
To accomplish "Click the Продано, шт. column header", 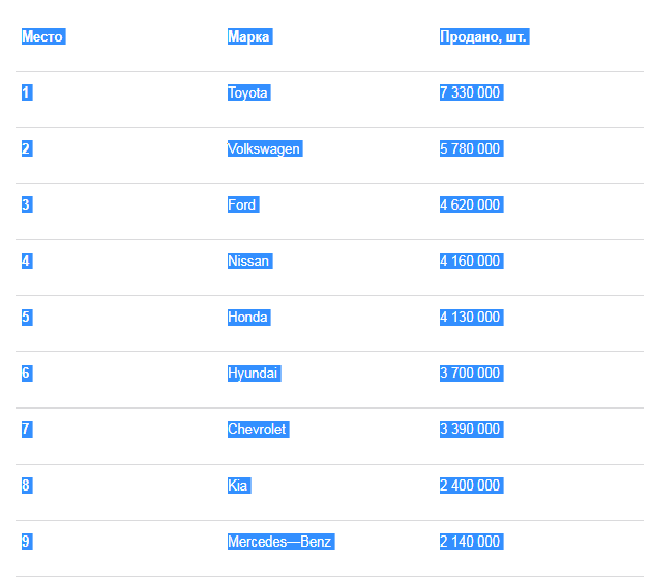I will click(483, 37).
